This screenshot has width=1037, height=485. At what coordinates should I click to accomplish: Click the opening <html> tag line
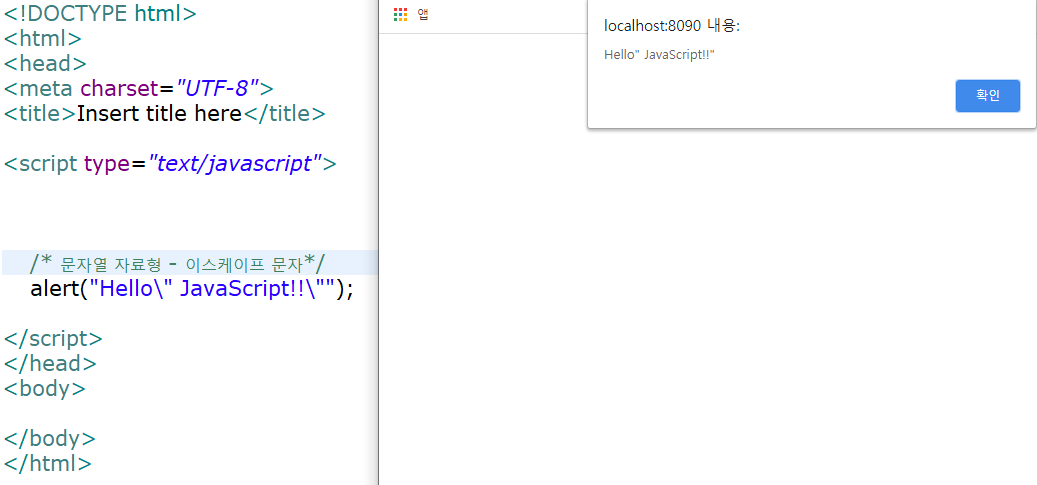[42, 38]
